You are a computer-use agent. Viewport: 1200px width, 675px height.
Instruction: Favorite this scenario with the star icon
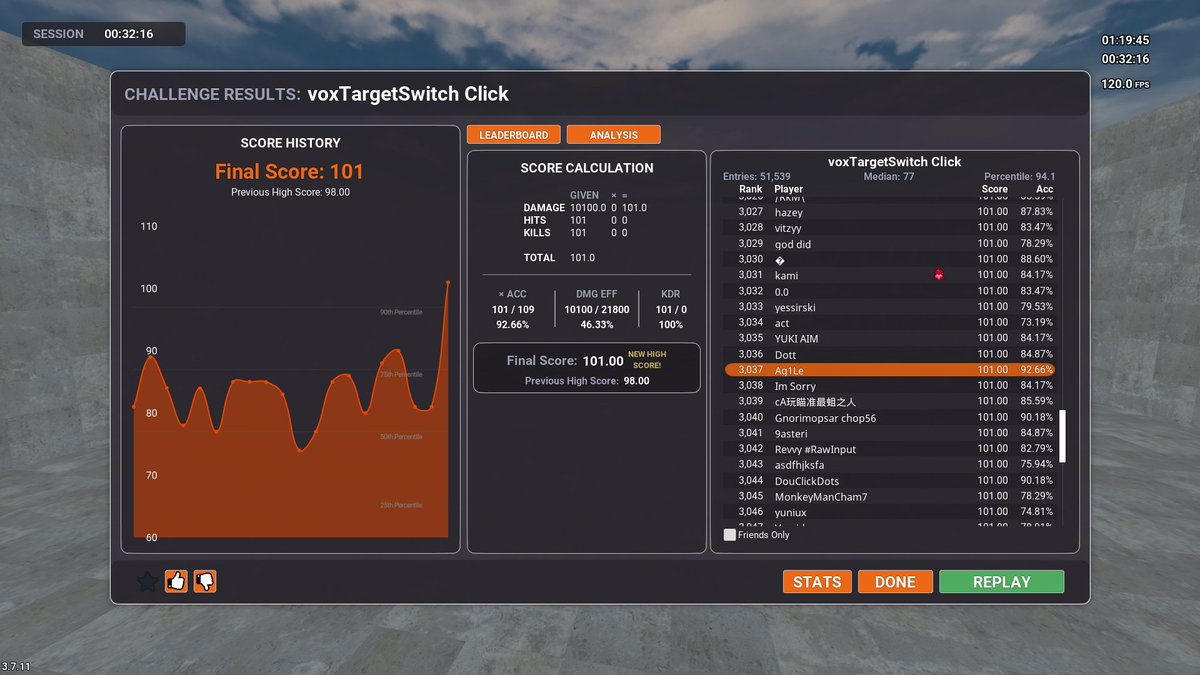click(x=147, y=581)
